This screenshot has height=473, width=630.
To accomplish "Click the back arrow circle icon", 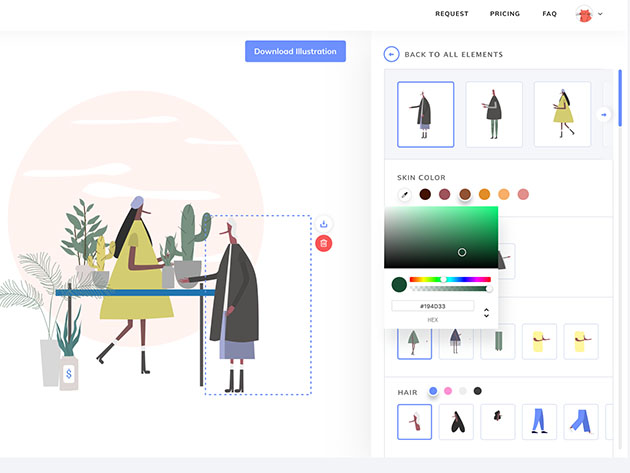I will tap(391, 54).
